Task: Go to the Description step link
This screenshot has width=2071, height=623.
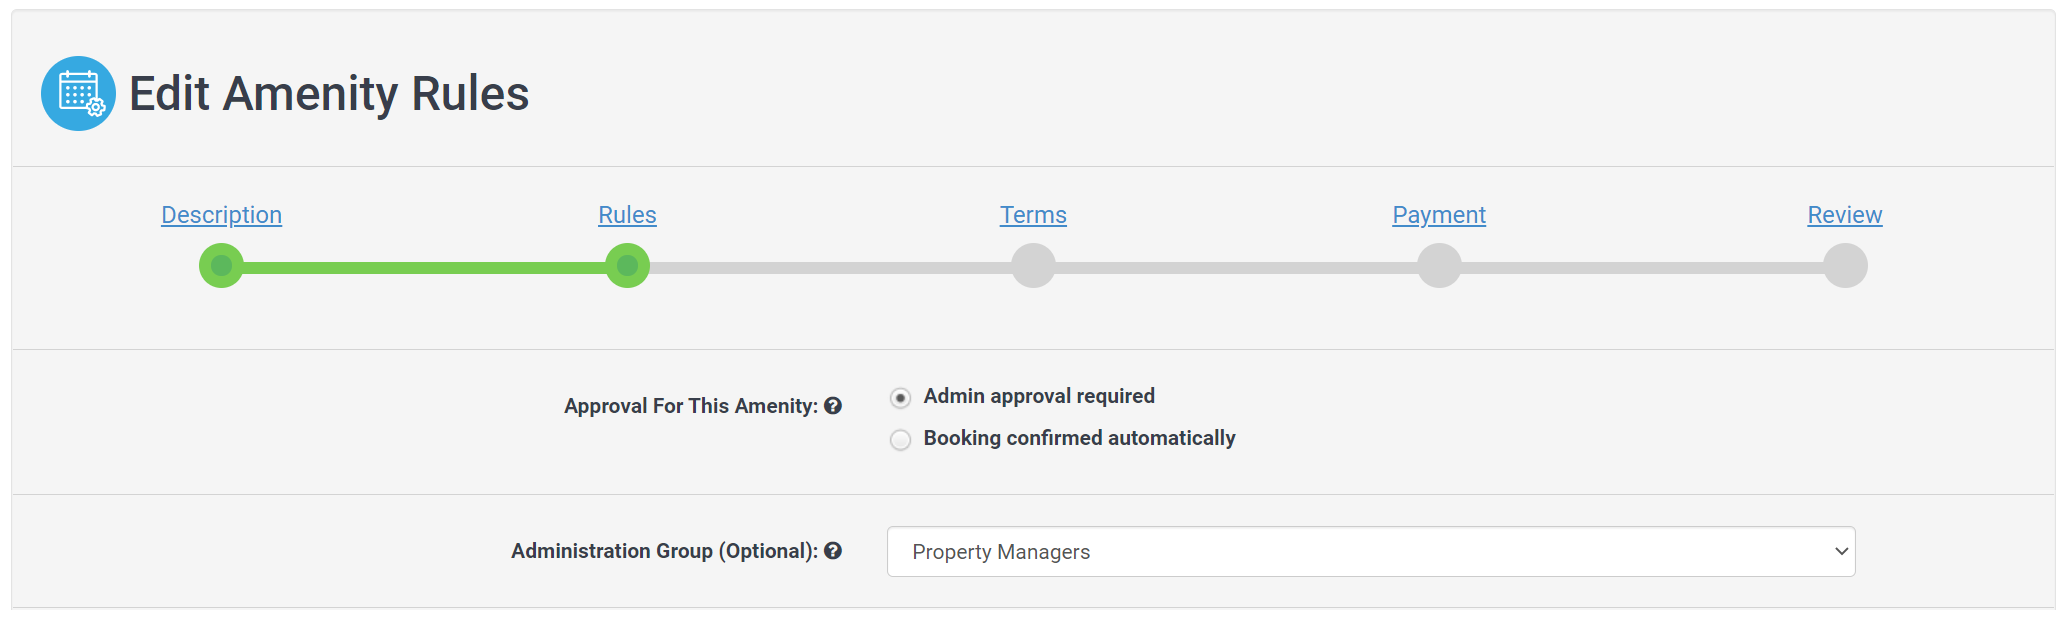Action: pyautogui.click(x=221, y=215)
